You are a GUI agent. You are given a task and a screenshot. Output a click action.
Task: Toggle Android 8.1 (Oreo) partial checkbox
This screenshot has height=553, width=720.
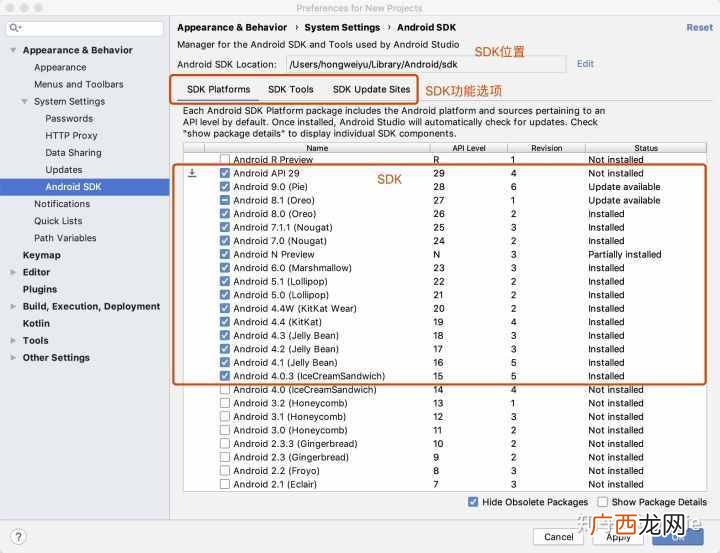click(x=225, y=200)
